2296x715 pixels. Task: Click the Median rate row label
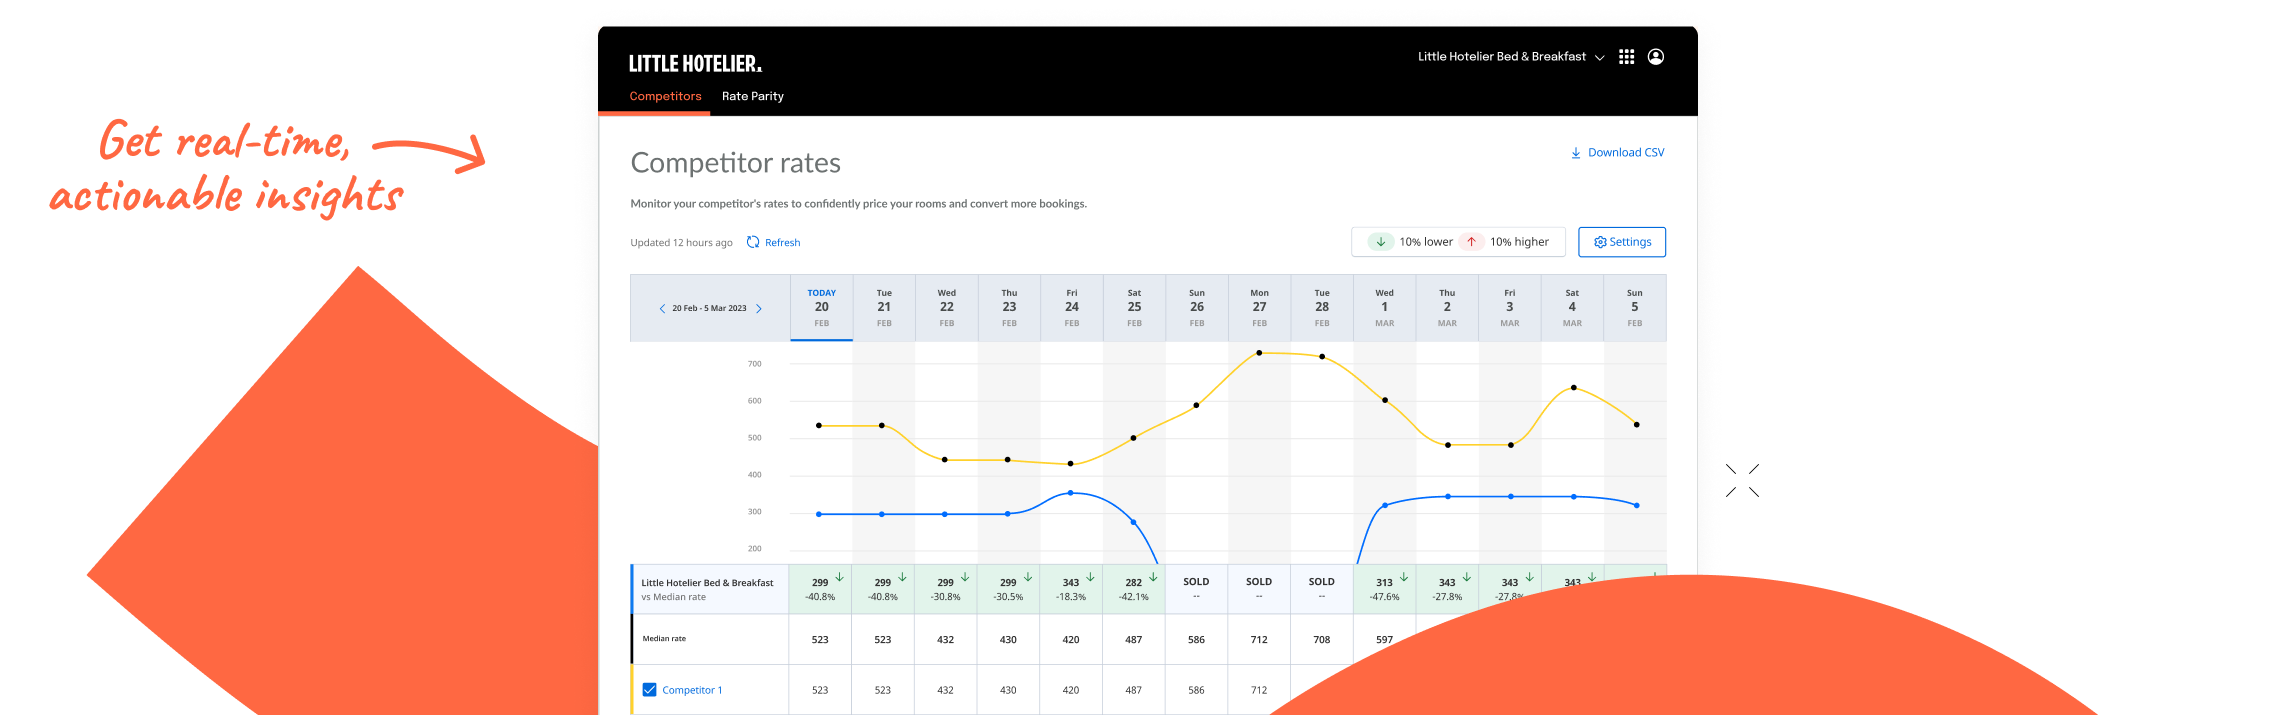pyautogui.click(x=664, y=638)
